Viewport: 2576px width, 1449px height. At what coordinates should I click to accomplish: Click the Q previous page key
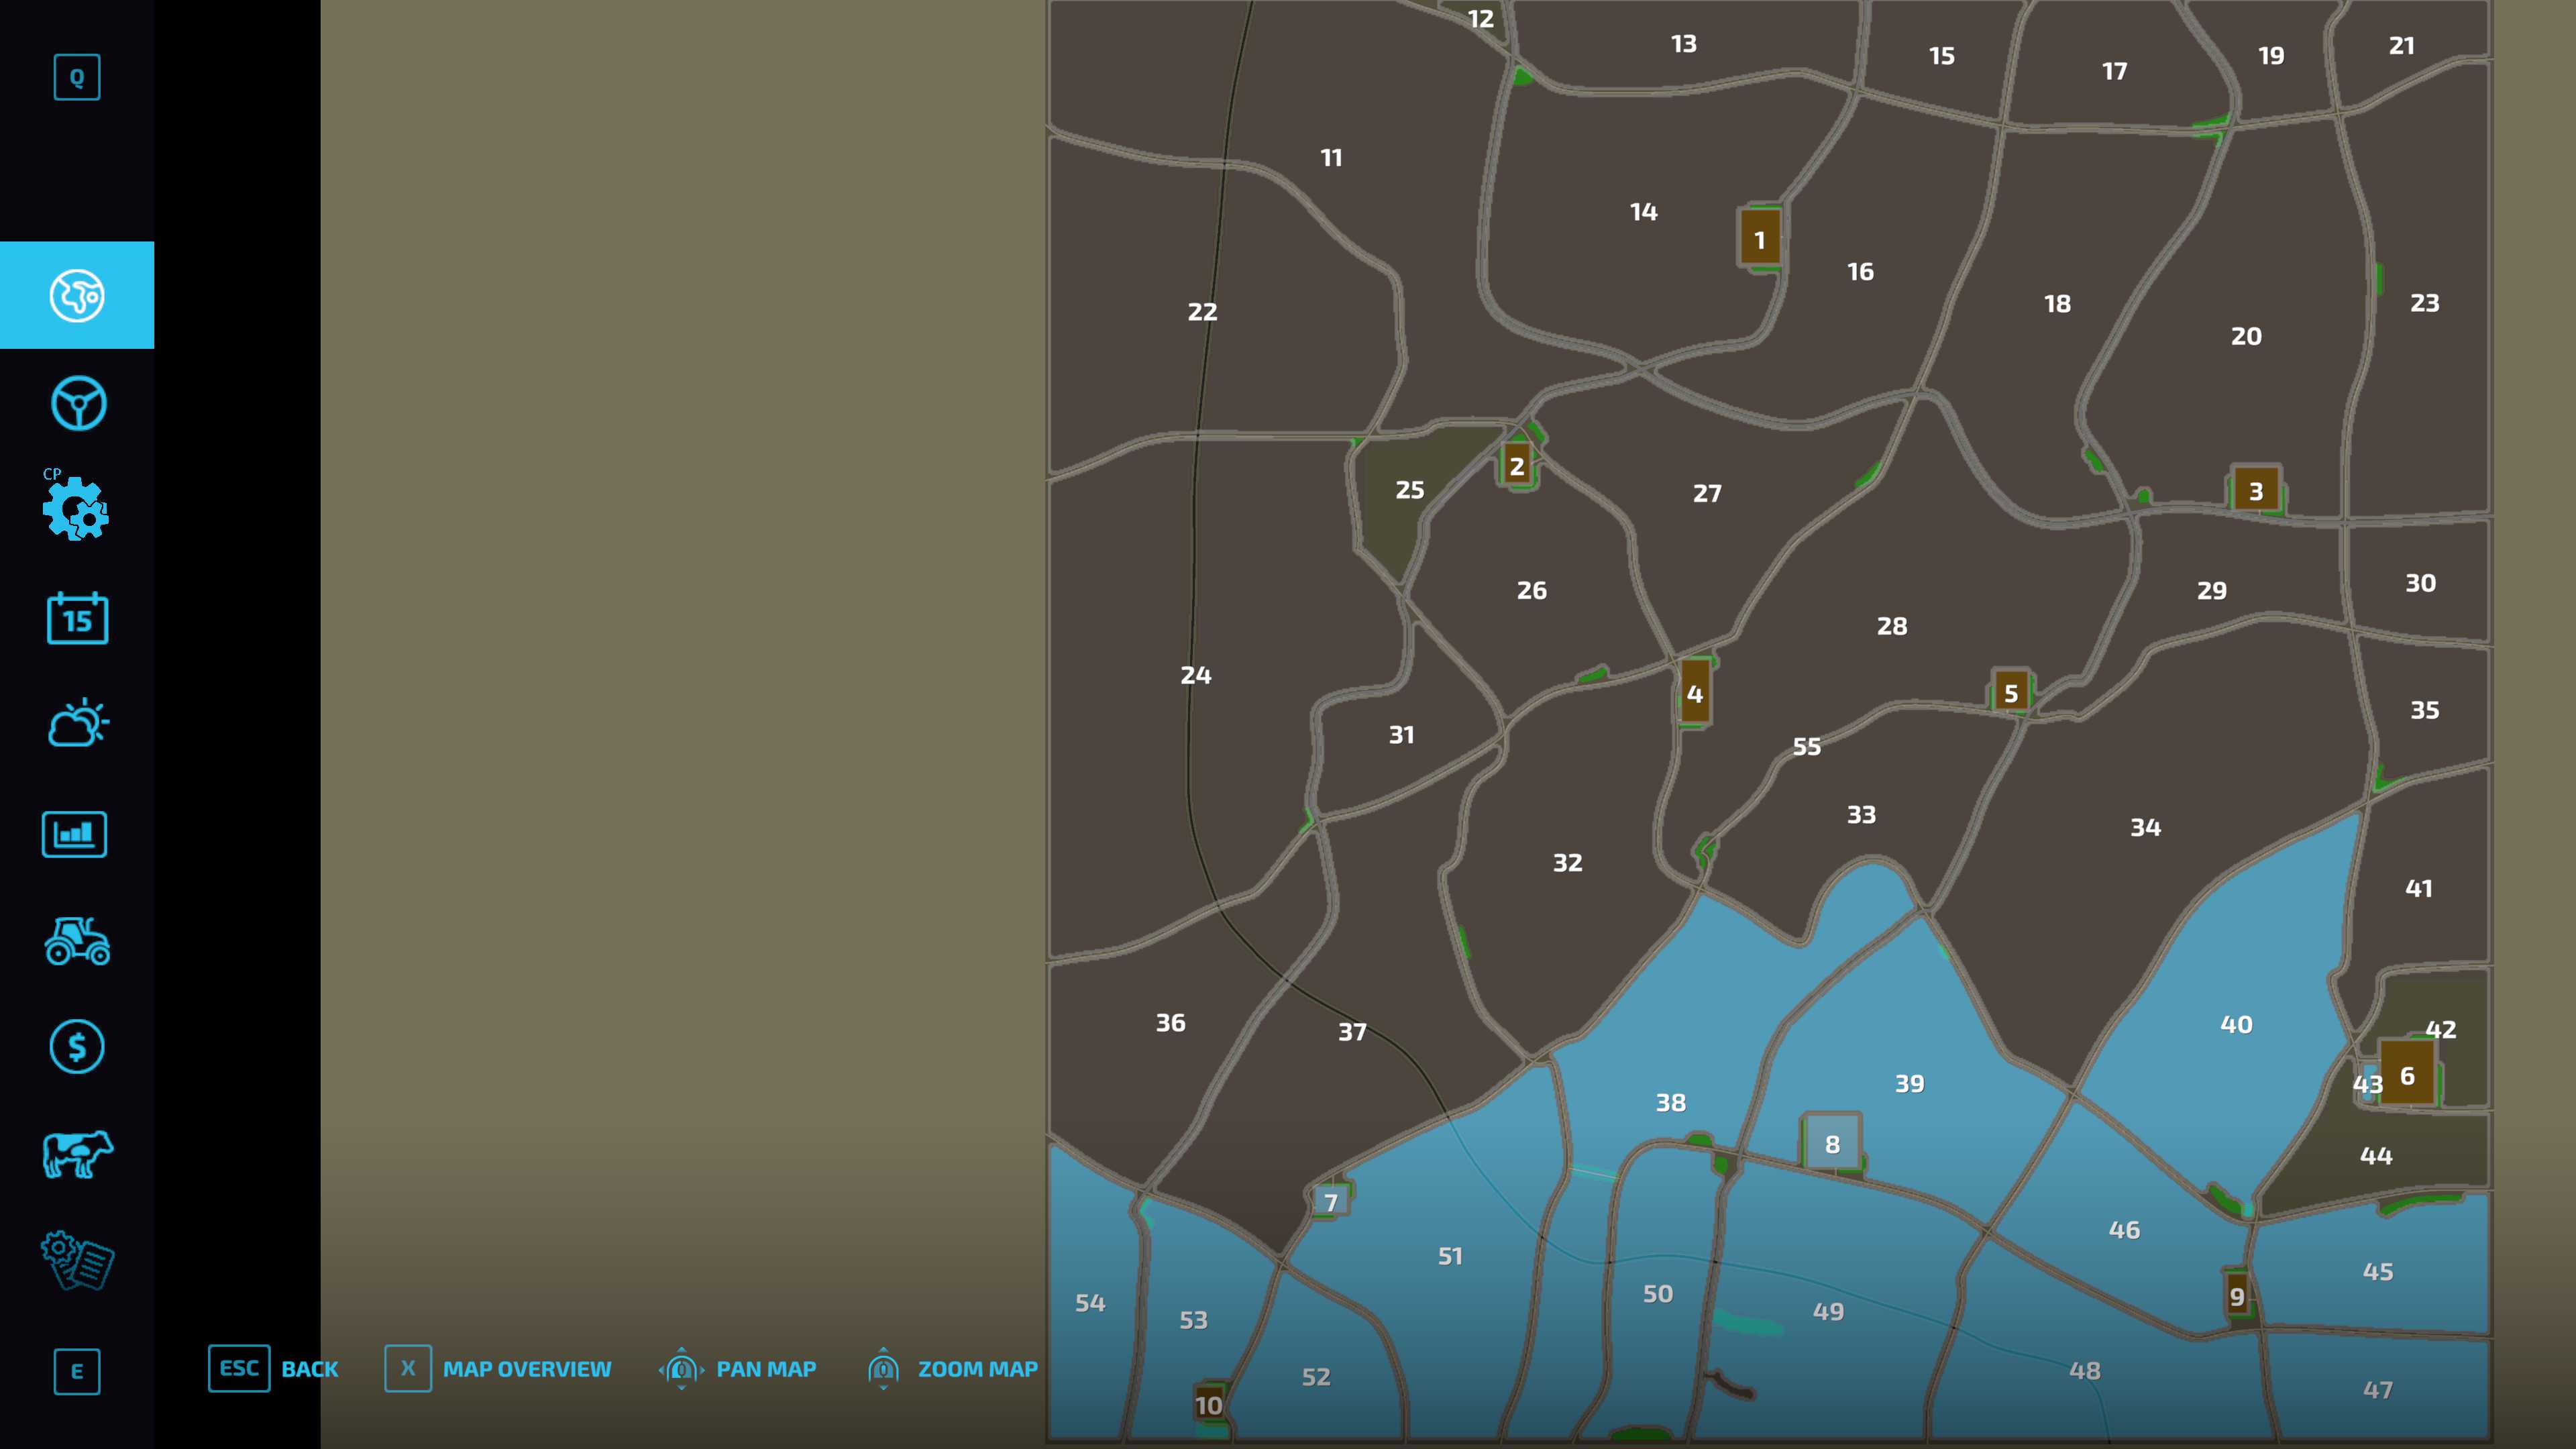tap(77, 77)
